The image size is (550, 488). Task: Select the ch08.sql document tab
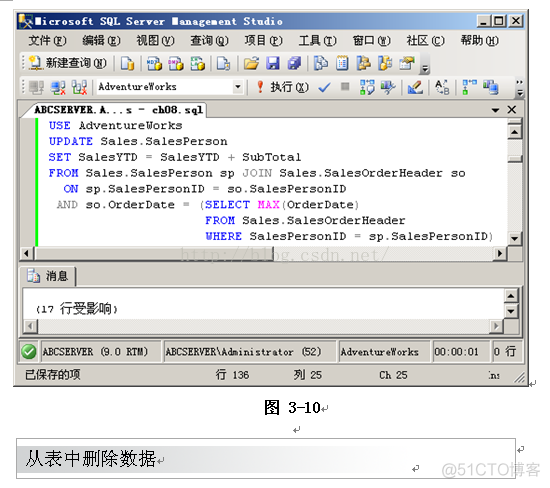pyautogui.click(x=119, y=110)
